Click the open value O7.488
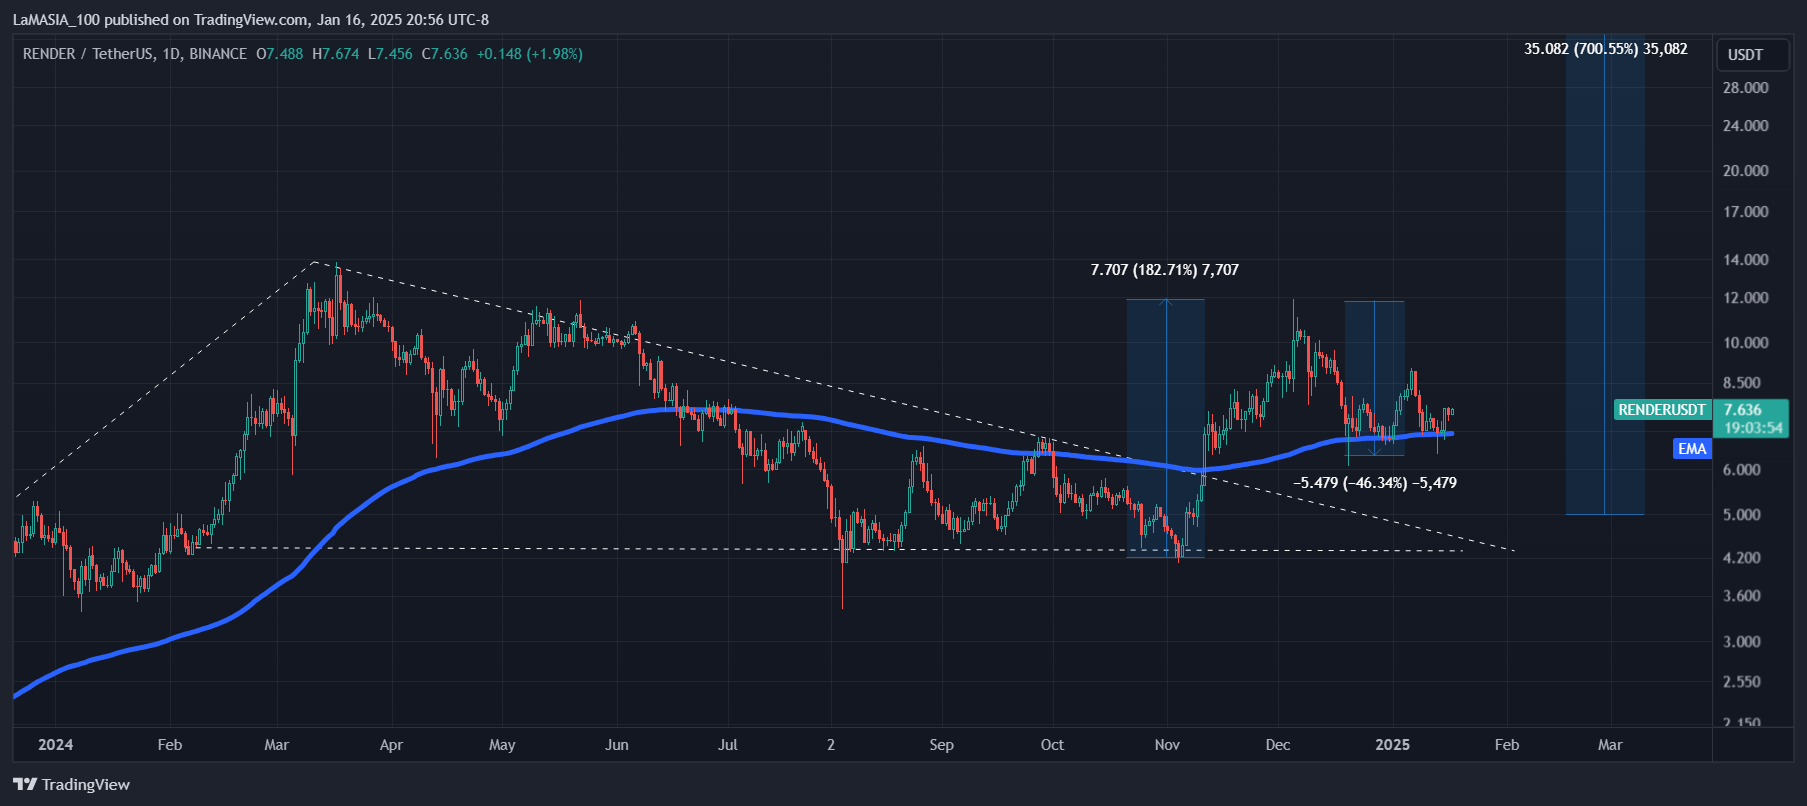 pyautogui.click(x=280, y=54)
